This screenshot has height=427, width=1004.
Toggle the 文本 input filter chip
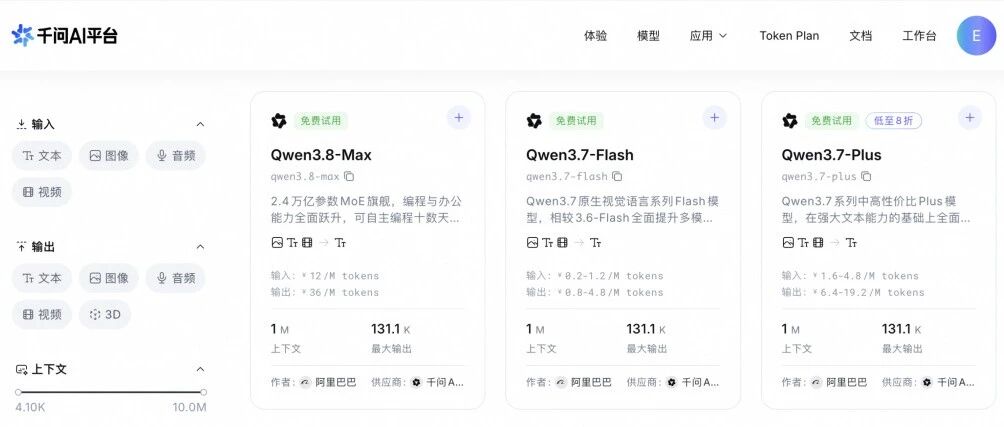click(x=42, y=156)
